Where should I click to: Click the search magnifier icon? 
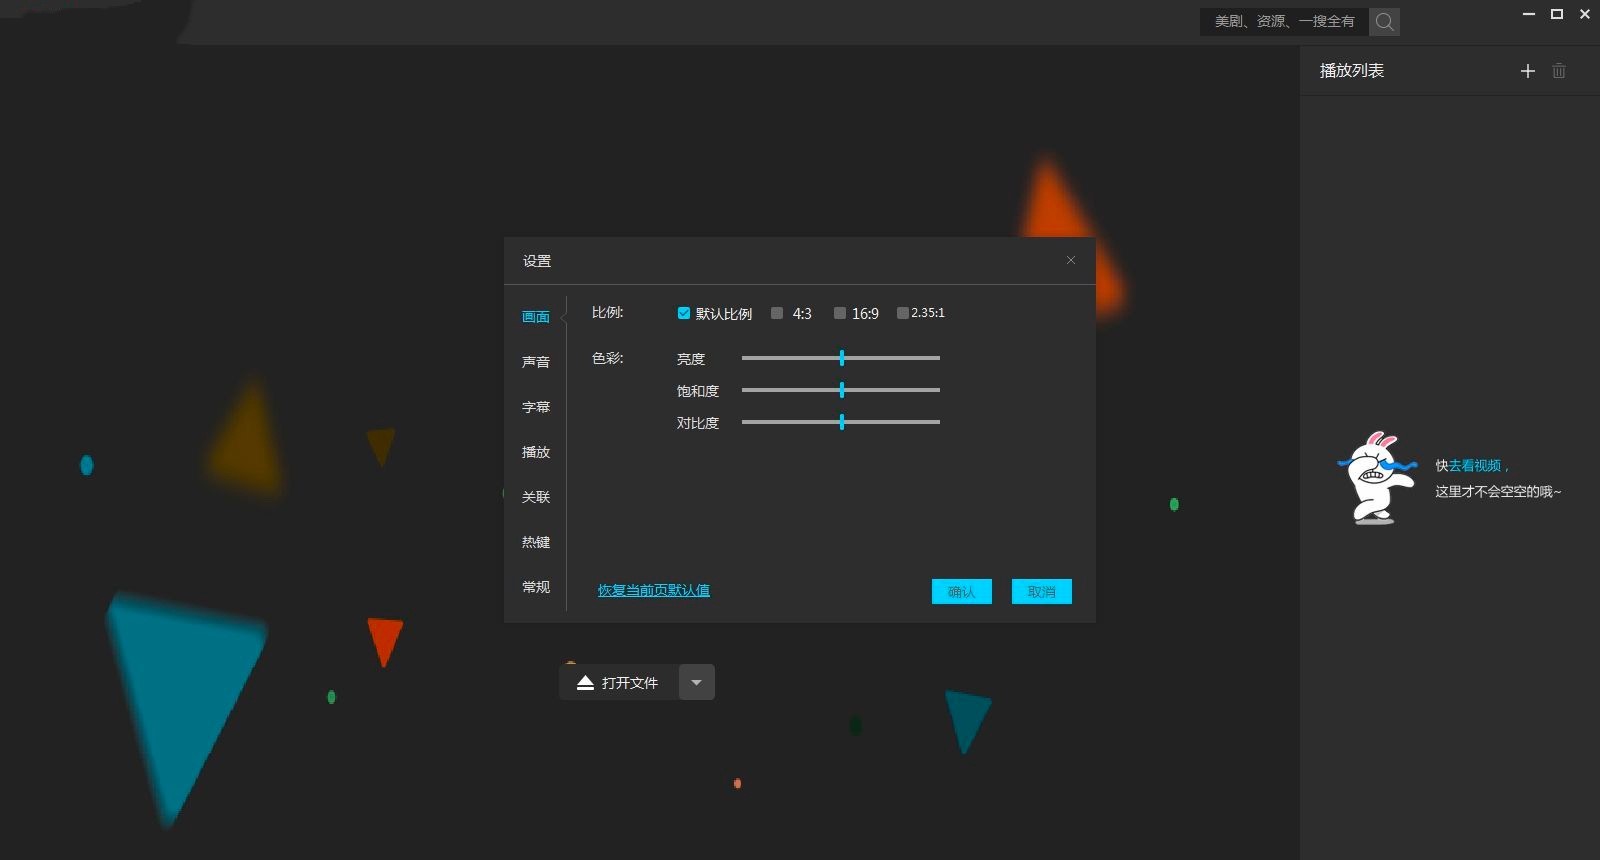[x=1385, y=21]
